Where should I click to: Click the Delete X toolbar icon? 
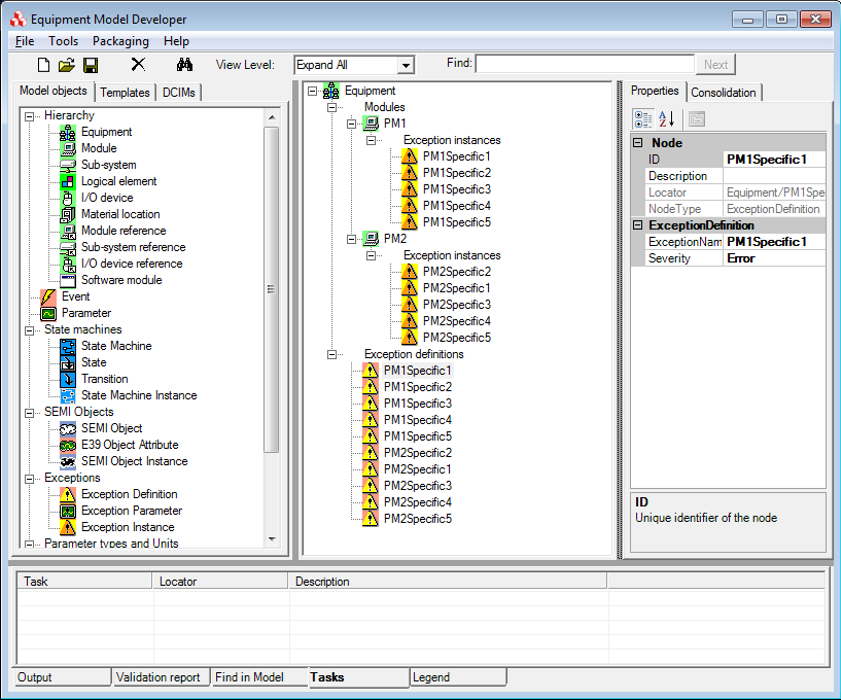point(138,65)
